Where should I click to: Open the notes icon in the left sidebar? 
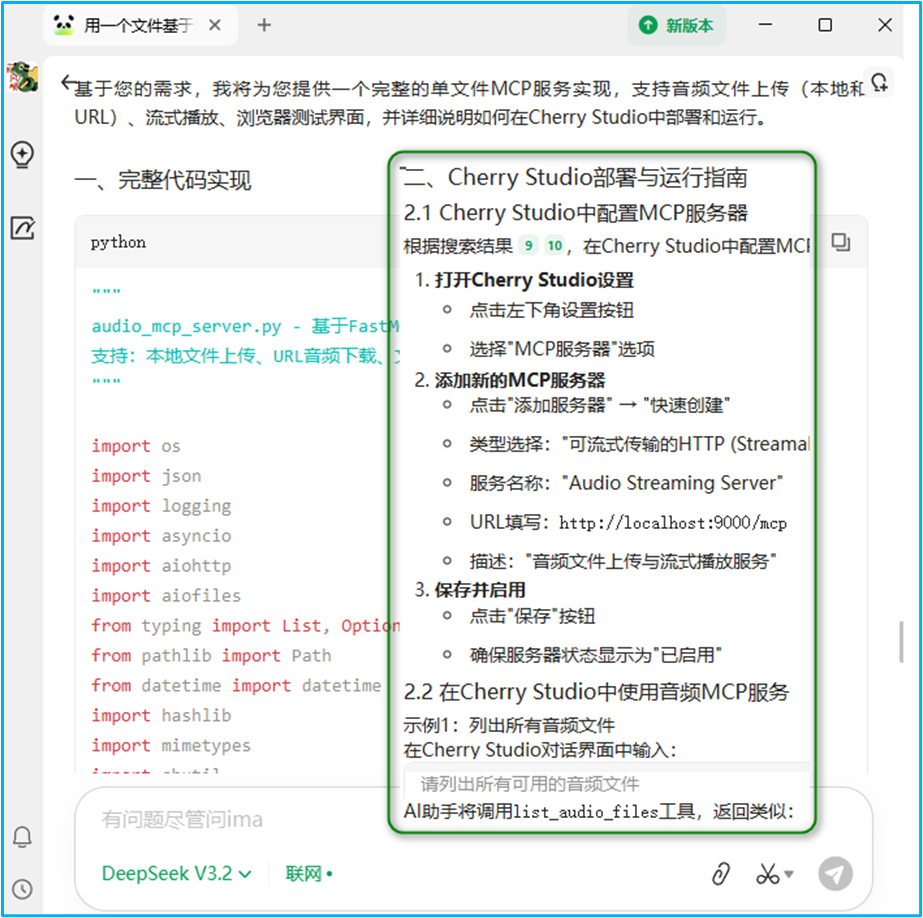[22, 228]
